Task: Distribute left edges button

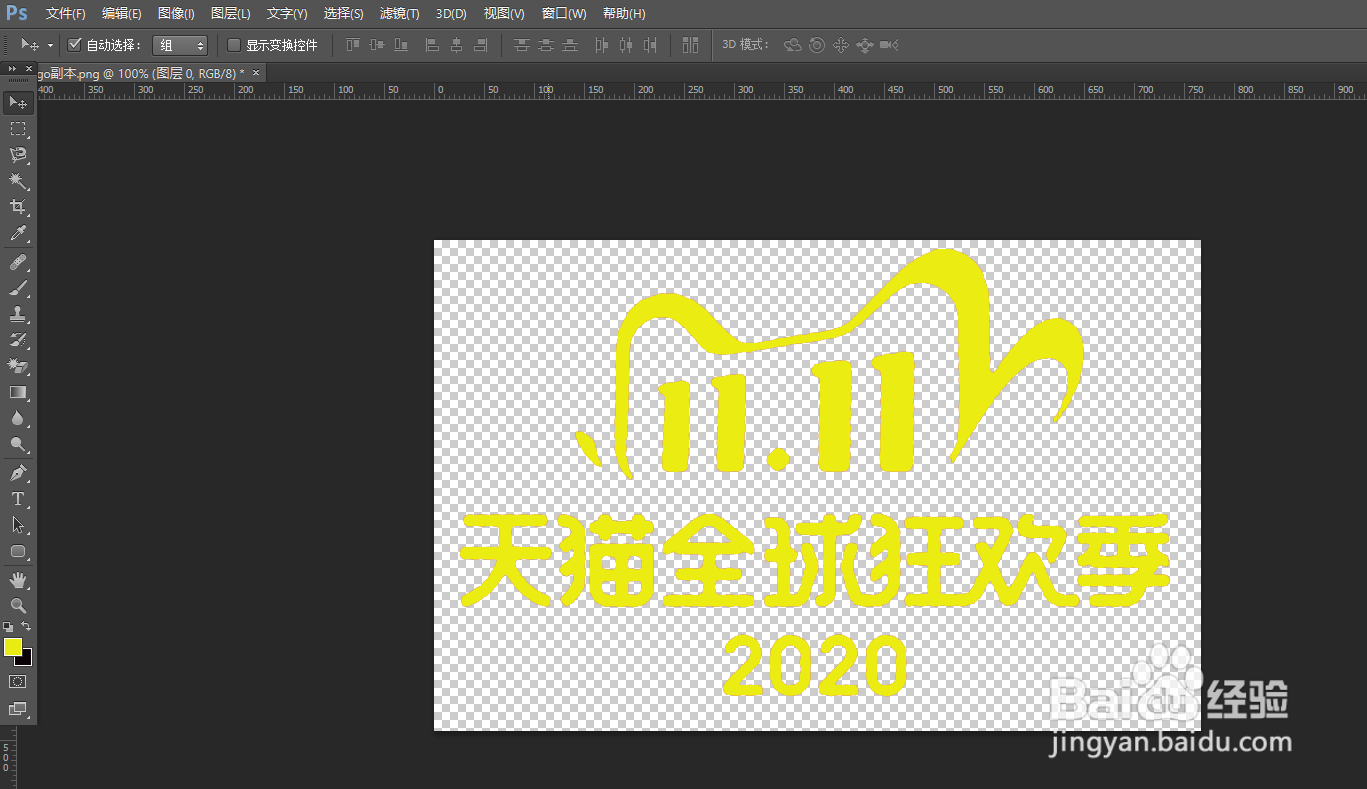Action: pyautogui.click(x=601, y=45)
